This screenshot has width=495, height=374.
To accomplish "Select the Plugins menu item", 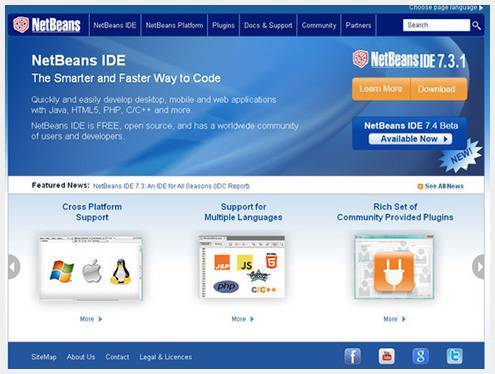I will tap(223, 25).
